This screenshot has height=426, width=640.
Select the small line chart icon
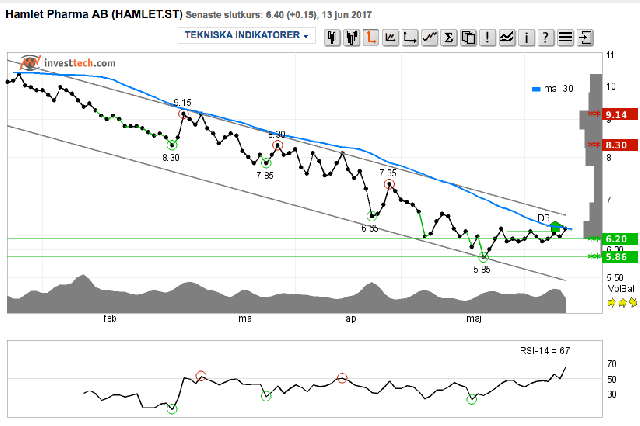pyautogui.click(x=391, y=38)
